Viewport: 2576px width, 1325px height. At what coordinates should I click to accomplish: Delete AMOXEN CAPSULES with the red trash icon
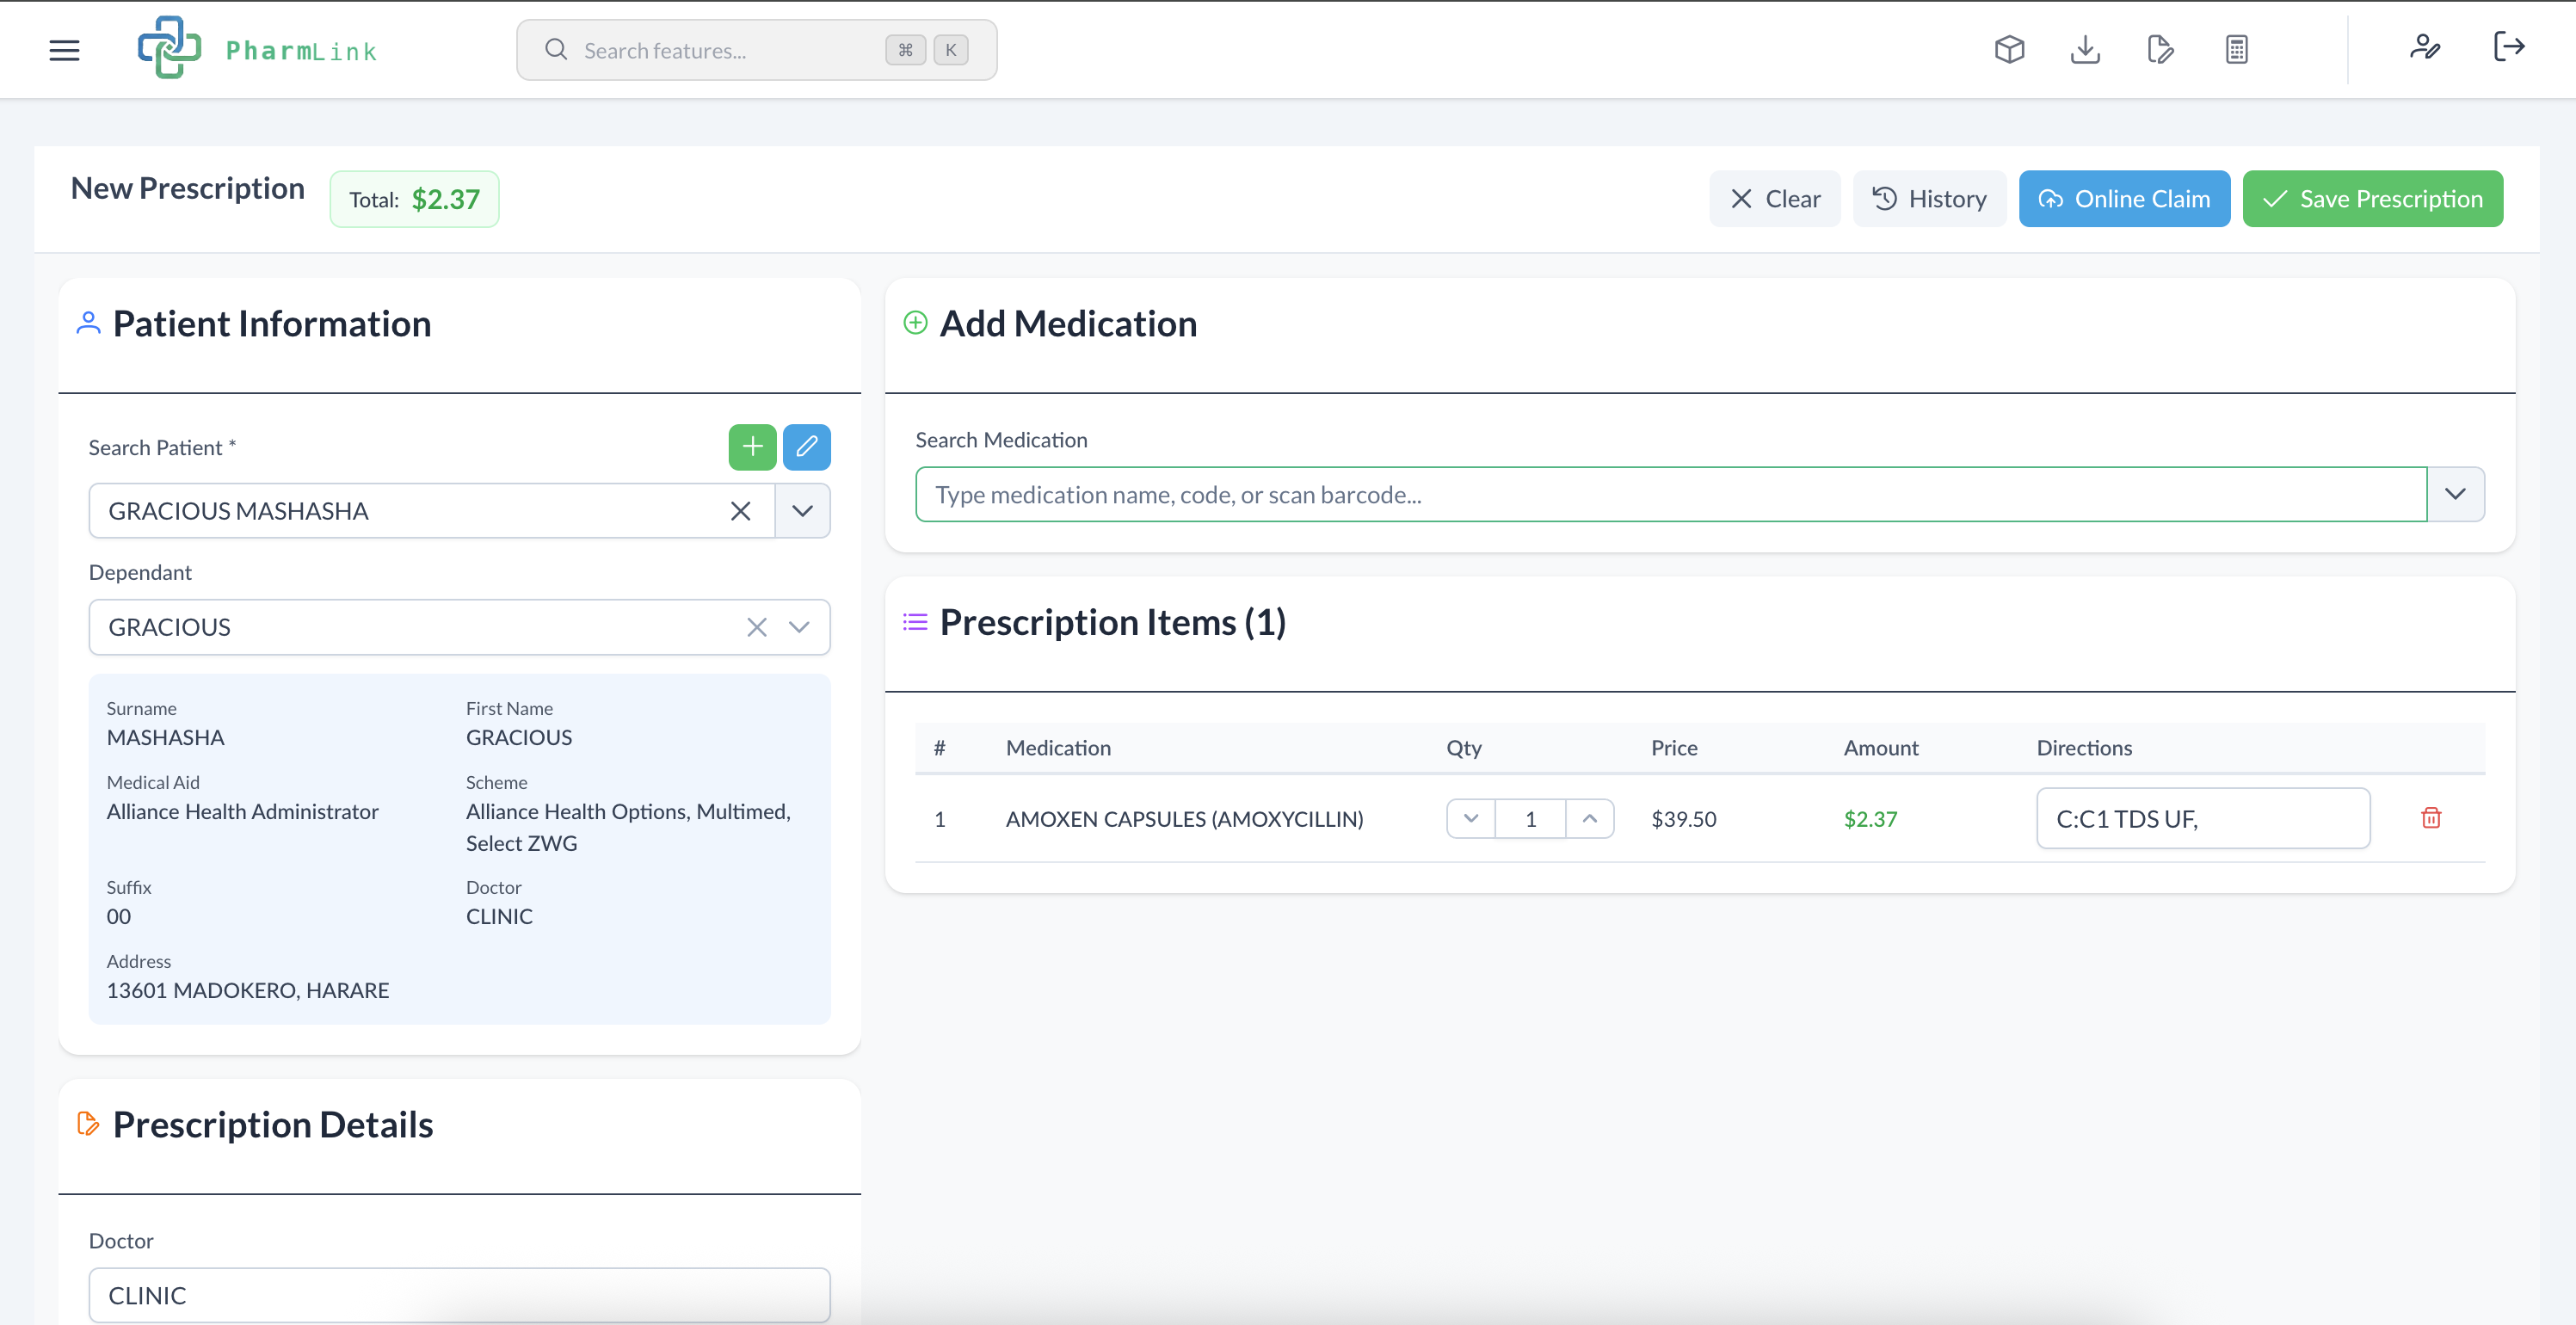point(2432,818)
